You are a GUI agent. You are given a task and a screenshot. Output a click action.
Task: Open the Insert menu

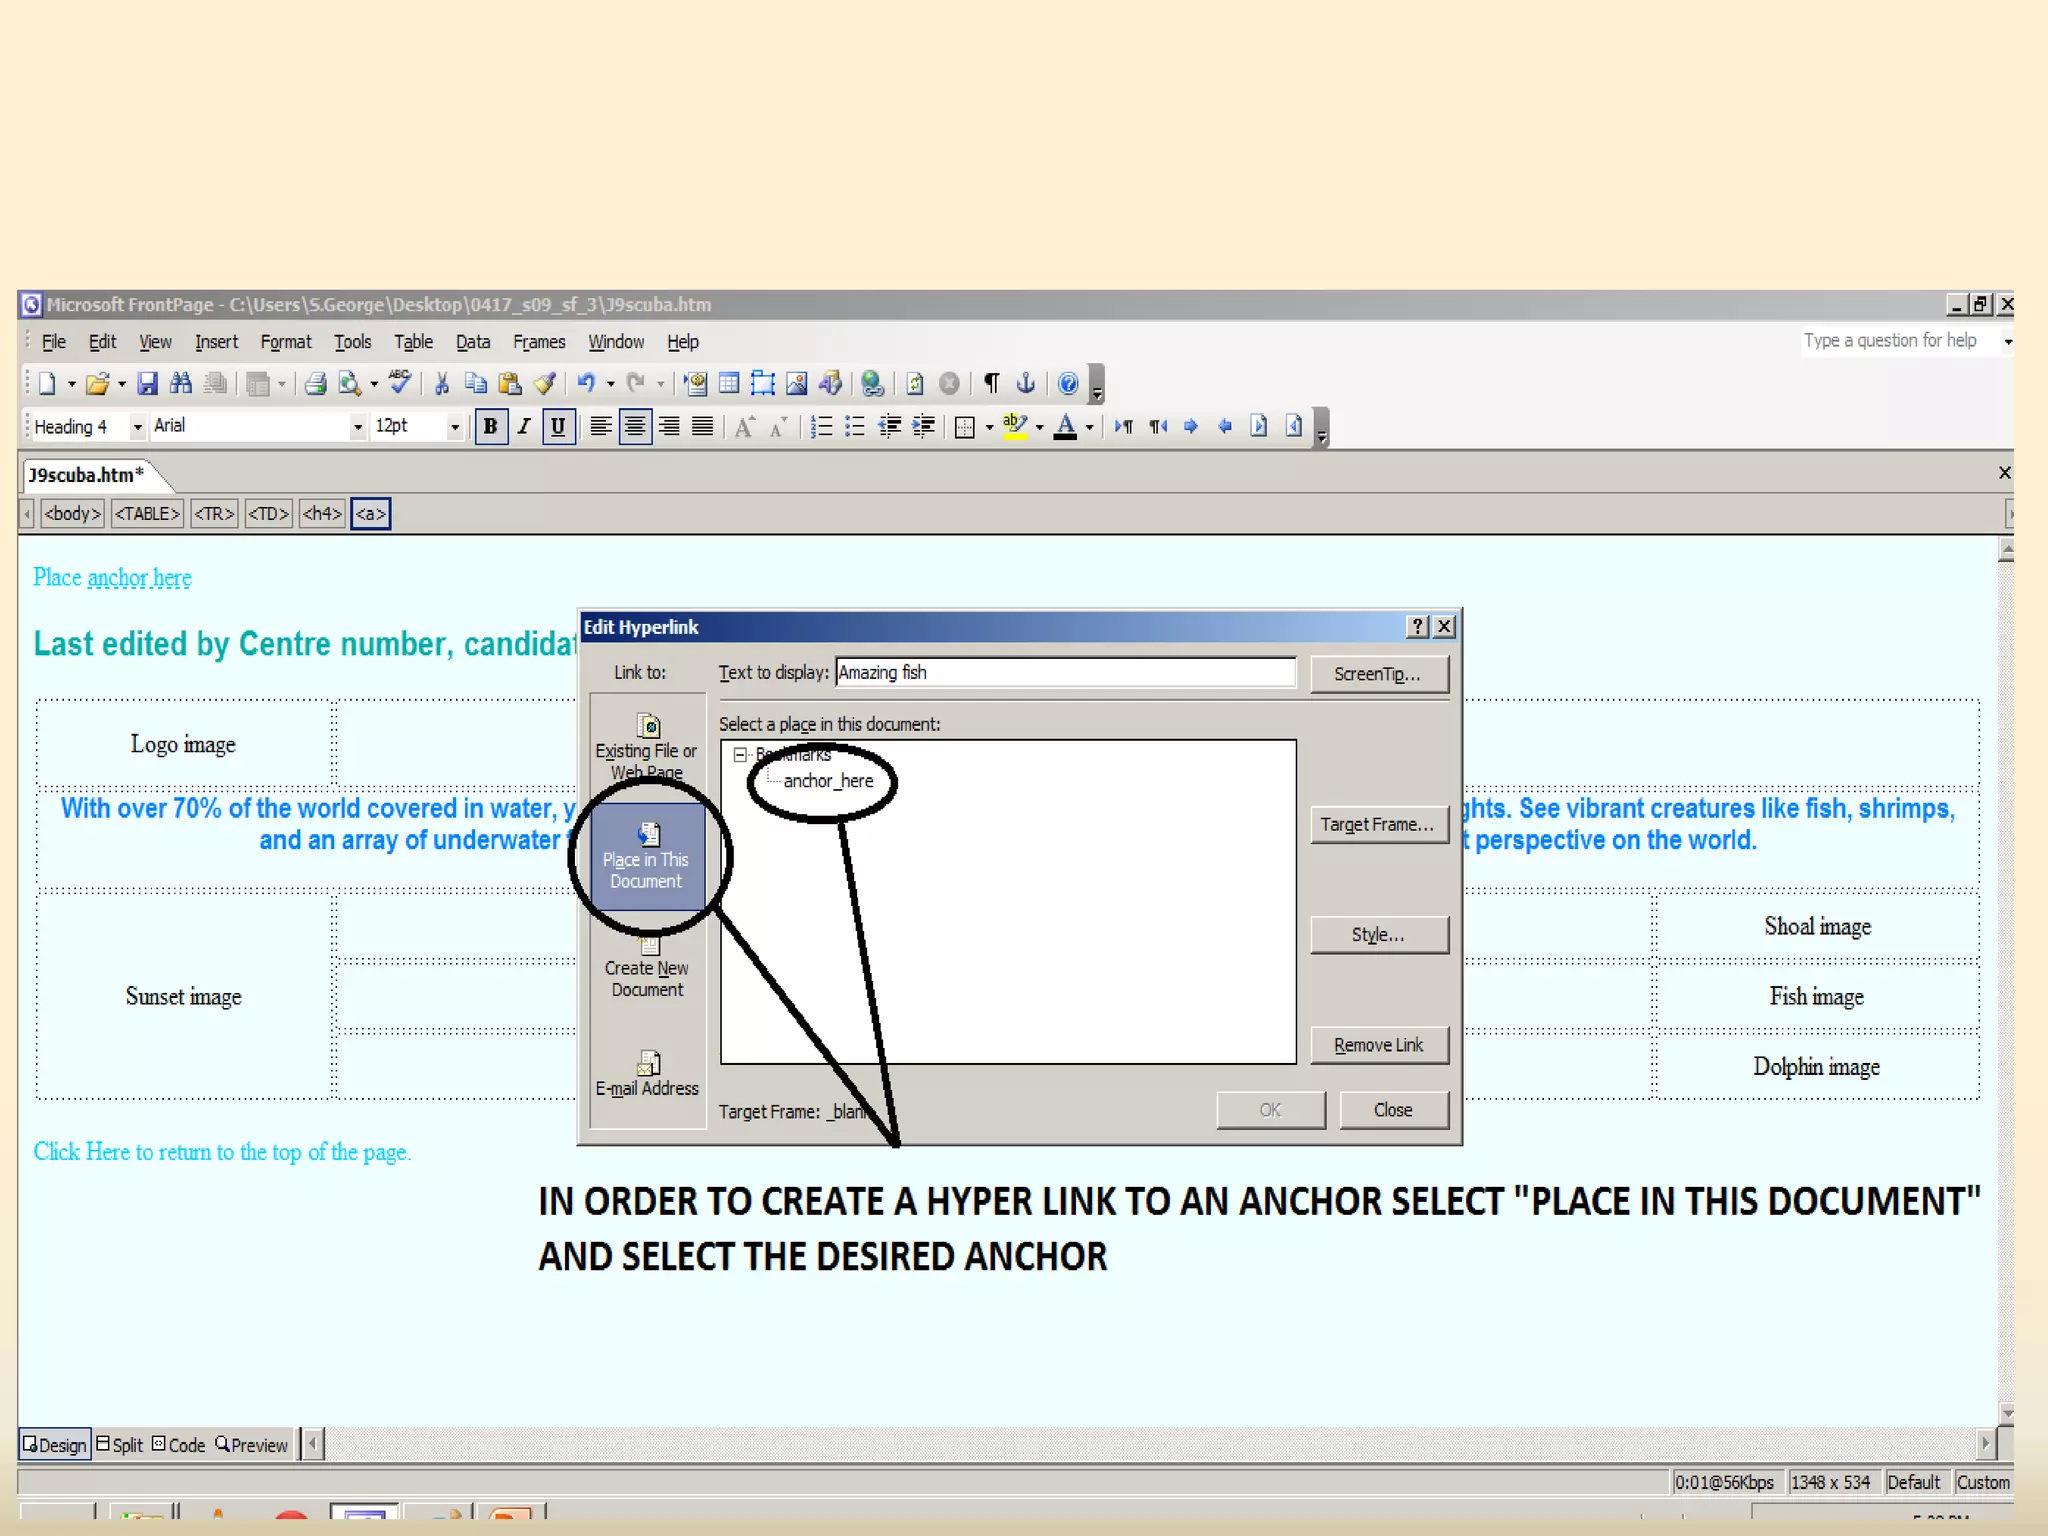pos(216,342)
